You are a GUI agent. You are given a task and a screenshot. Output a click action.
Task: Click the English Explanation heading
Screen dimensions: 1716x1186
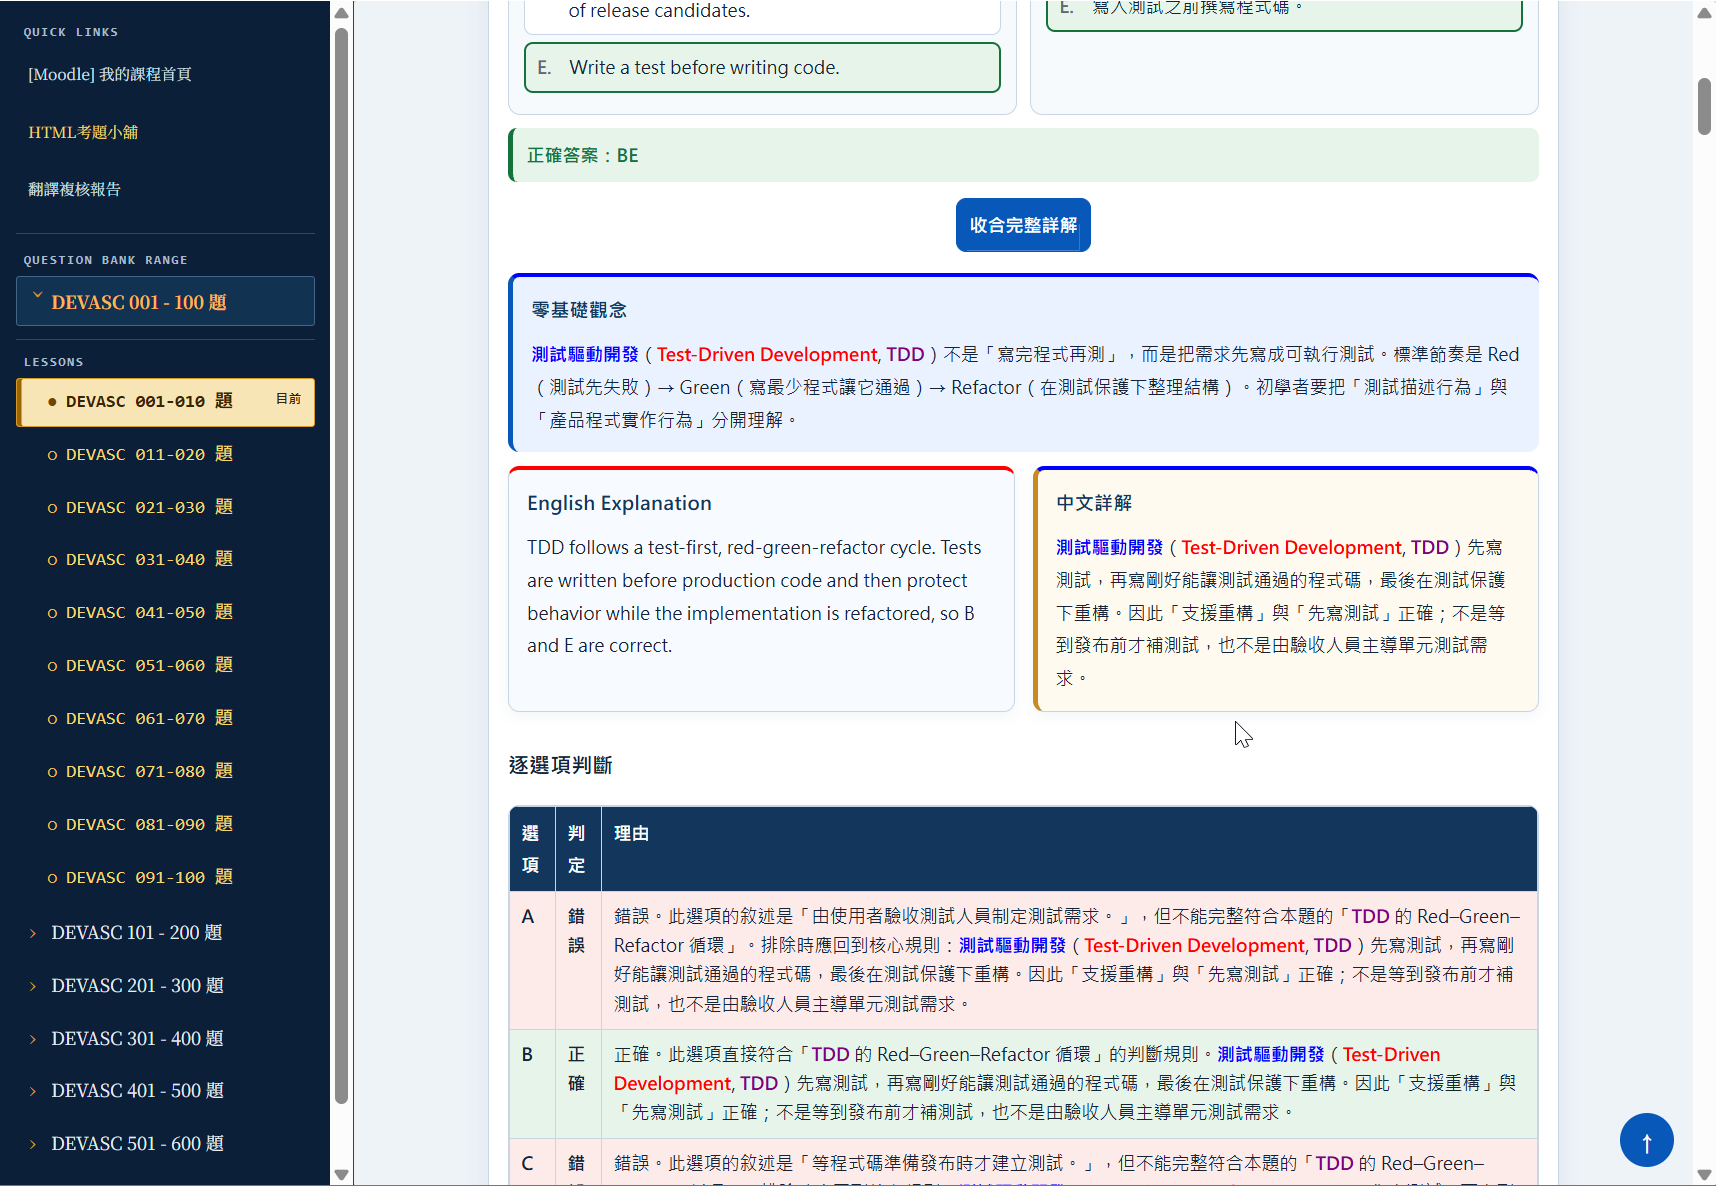(x=619, y=503)
